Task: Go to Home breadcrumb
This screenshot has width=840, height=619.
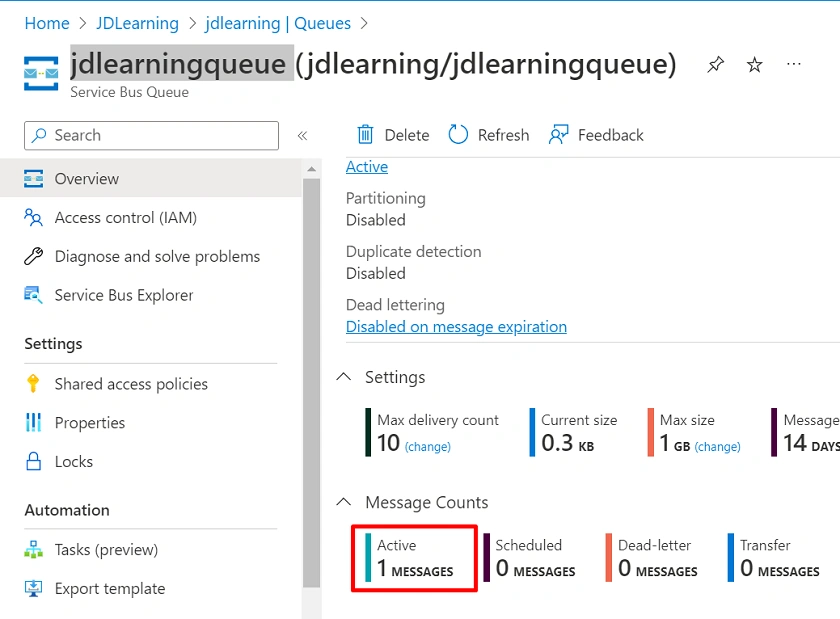Action: 47,24
